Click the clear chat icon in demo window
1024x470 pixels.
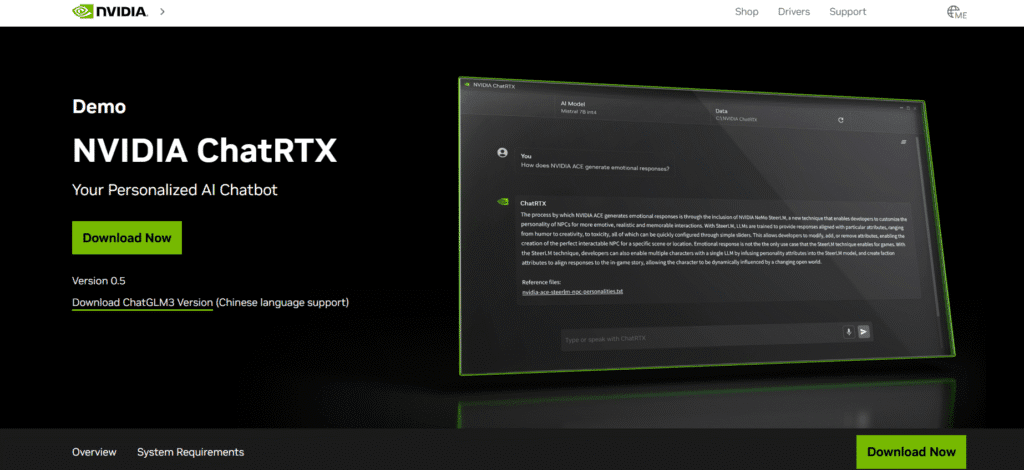coord(904,142)
